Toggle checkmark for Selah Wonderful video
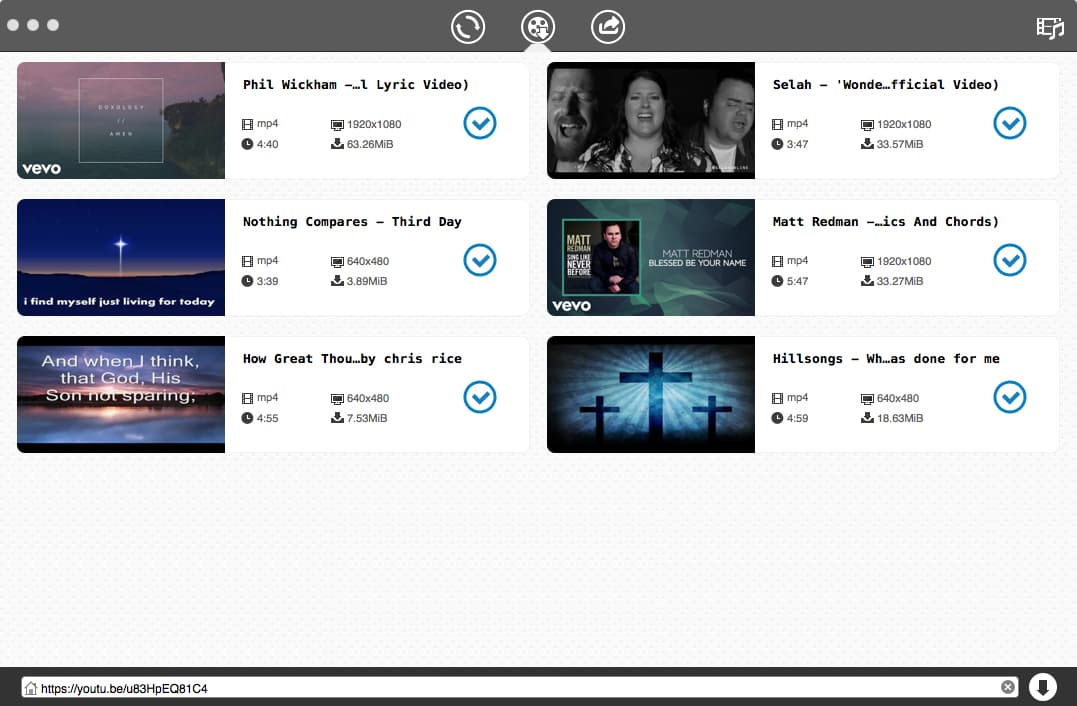 pyautogui.click(x=1010, y=123)
